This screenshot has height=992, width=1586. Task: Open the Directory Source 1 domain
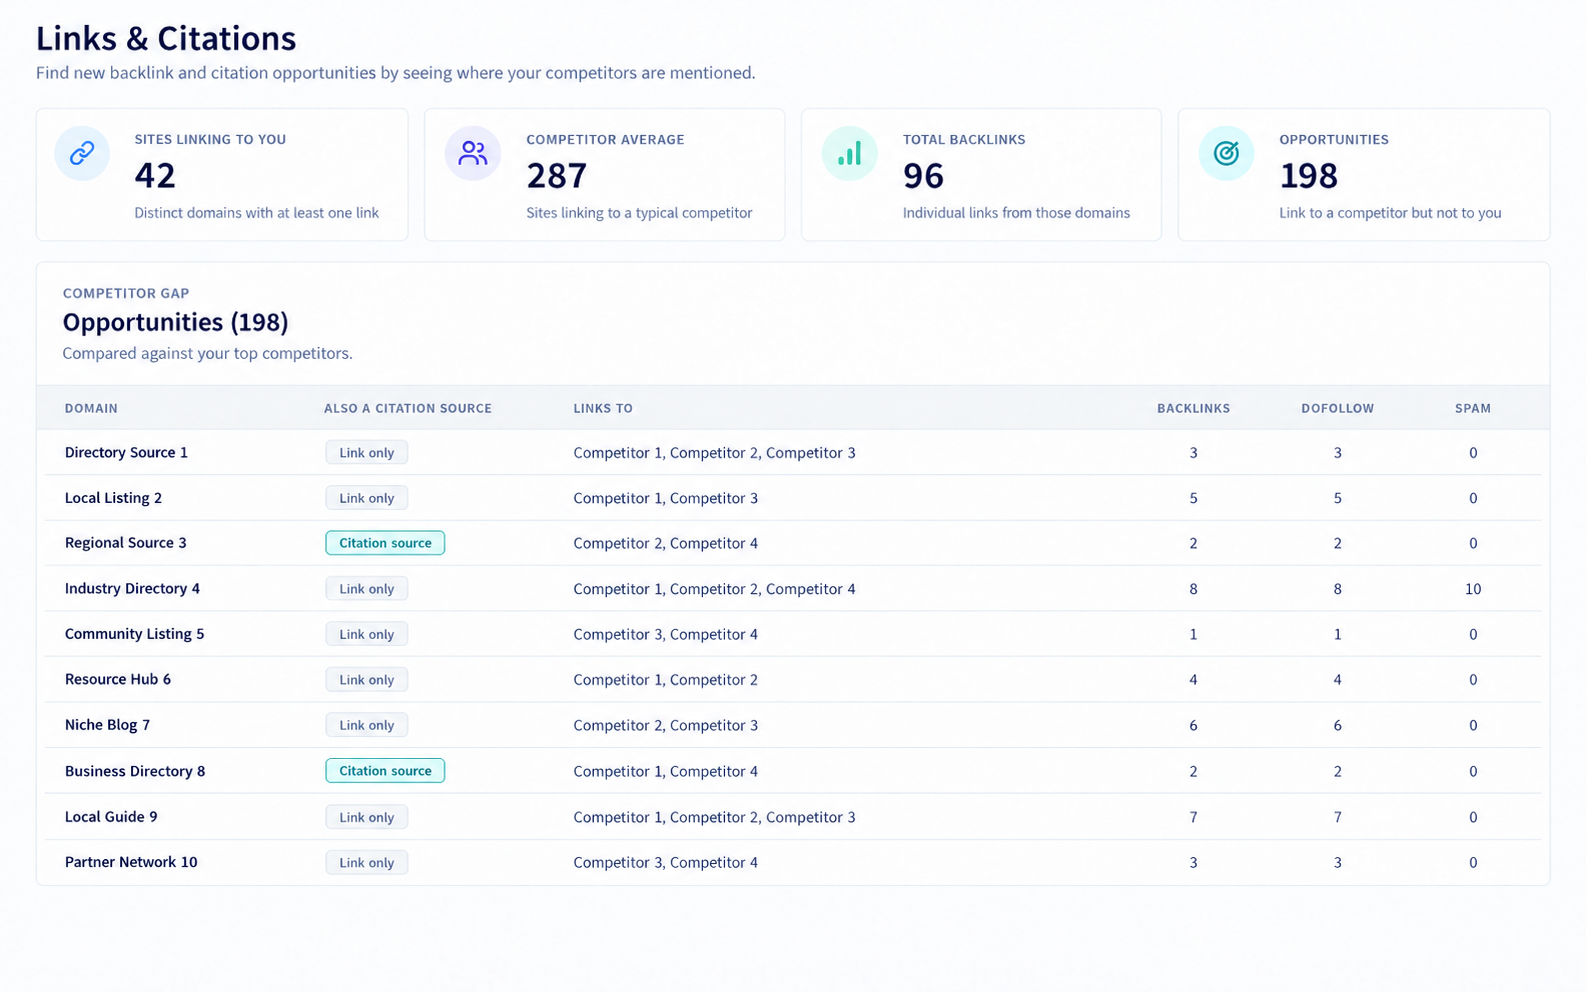(x=126, y=452)
